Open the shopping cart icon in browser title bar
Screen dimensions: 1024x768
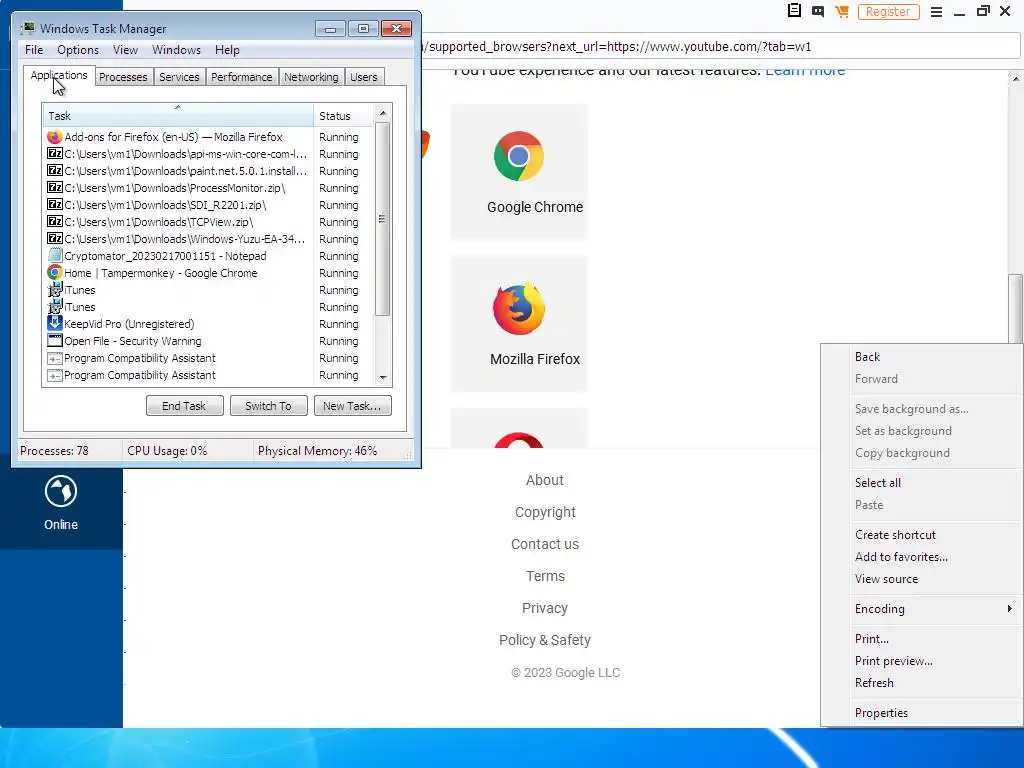[x=842, y=11]
